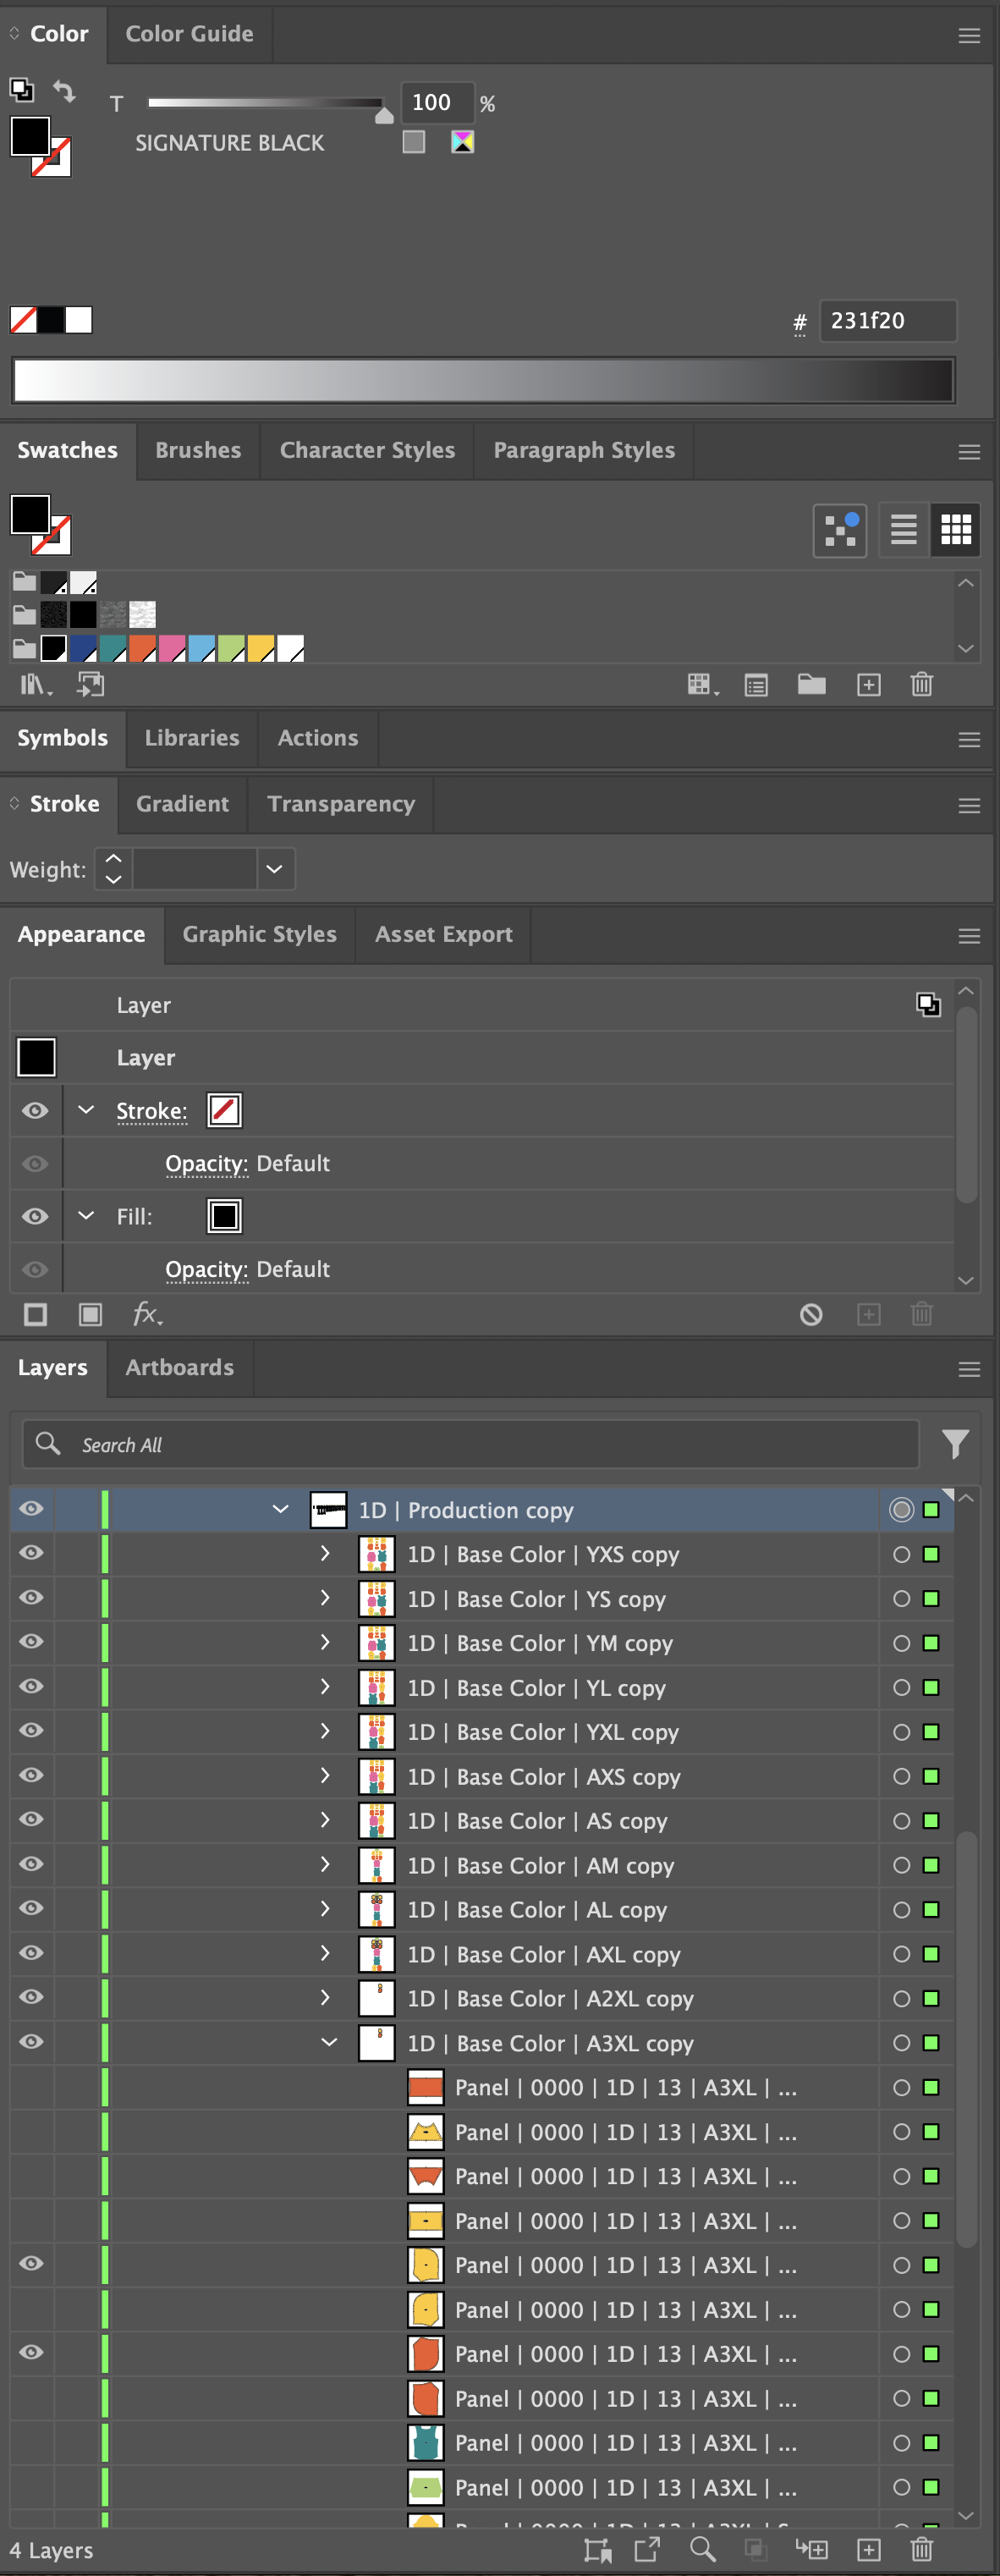
Task: Open Swatch Libraries menu icon
Action: tap(34, 685)
